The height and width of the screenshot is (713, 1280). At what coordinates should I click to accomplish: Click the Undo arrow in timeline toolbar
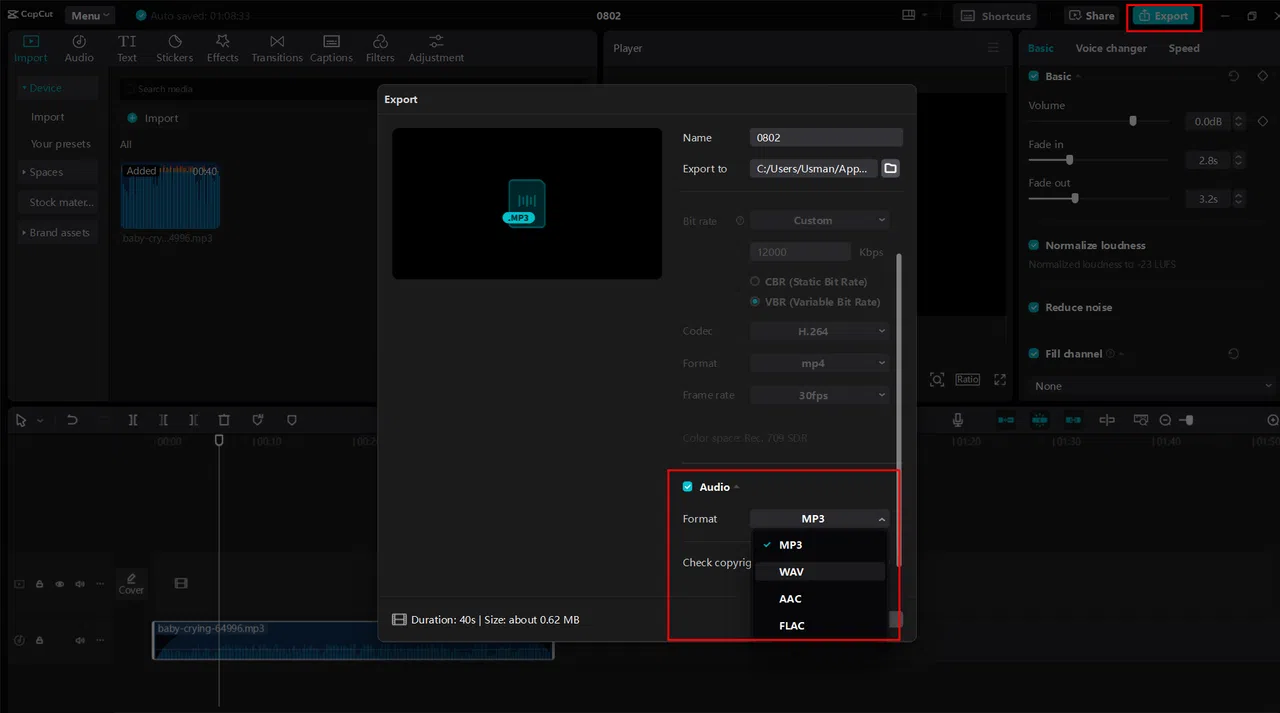tap(72, 420)
